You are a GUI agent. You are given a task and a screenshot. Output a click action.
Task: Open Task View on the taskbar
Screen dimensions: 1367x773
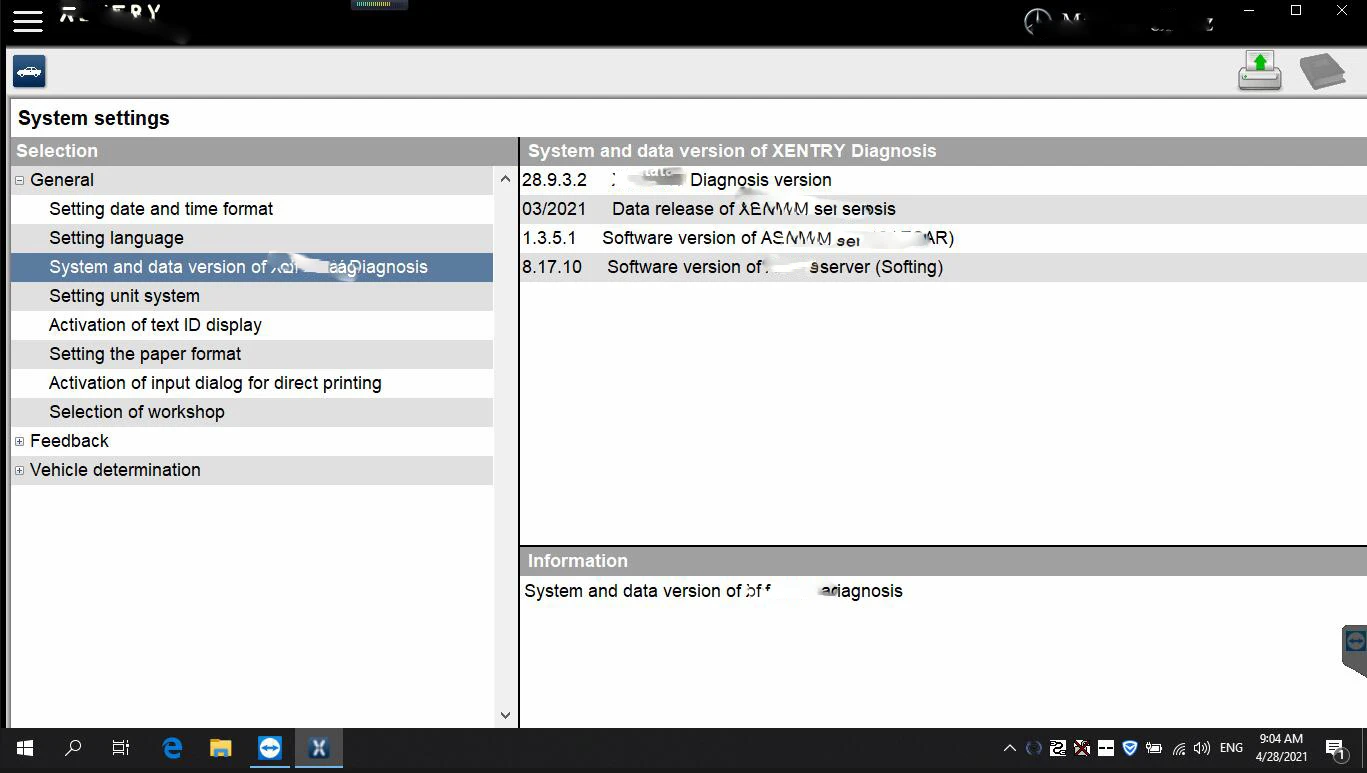point(121,748)
